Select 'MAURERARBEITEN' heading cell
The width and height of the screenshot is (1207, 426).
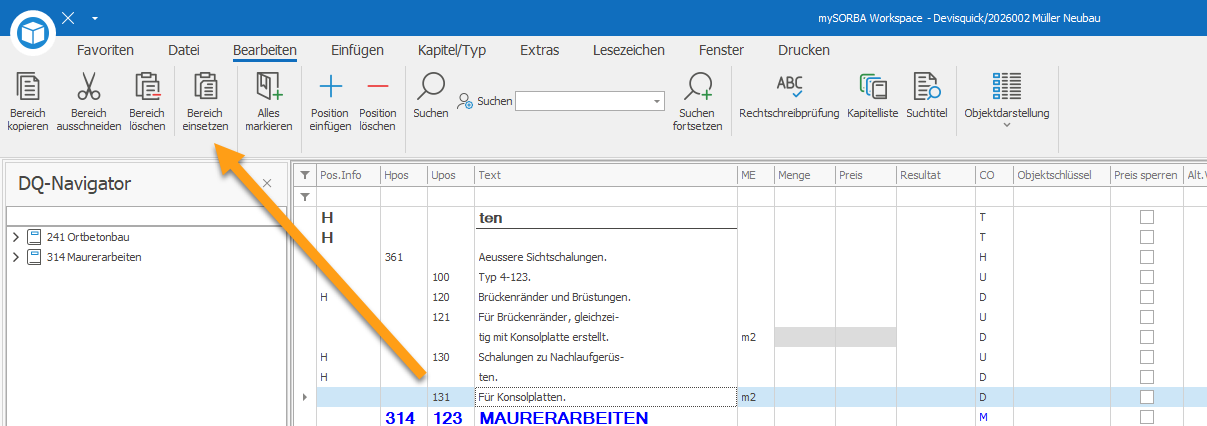(x=605, y=417)
